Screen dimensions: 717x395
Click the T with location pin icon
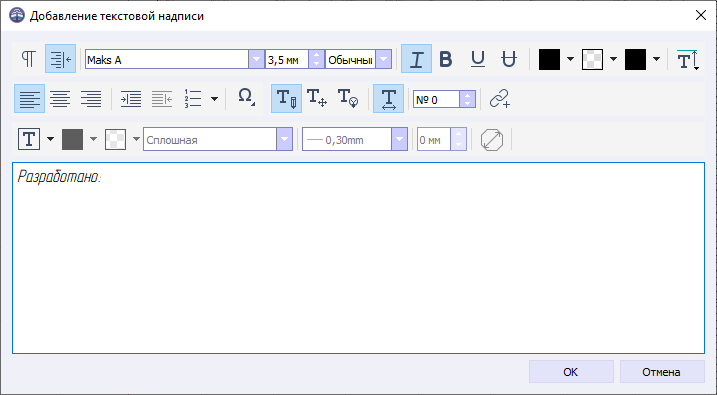(348, 98)
